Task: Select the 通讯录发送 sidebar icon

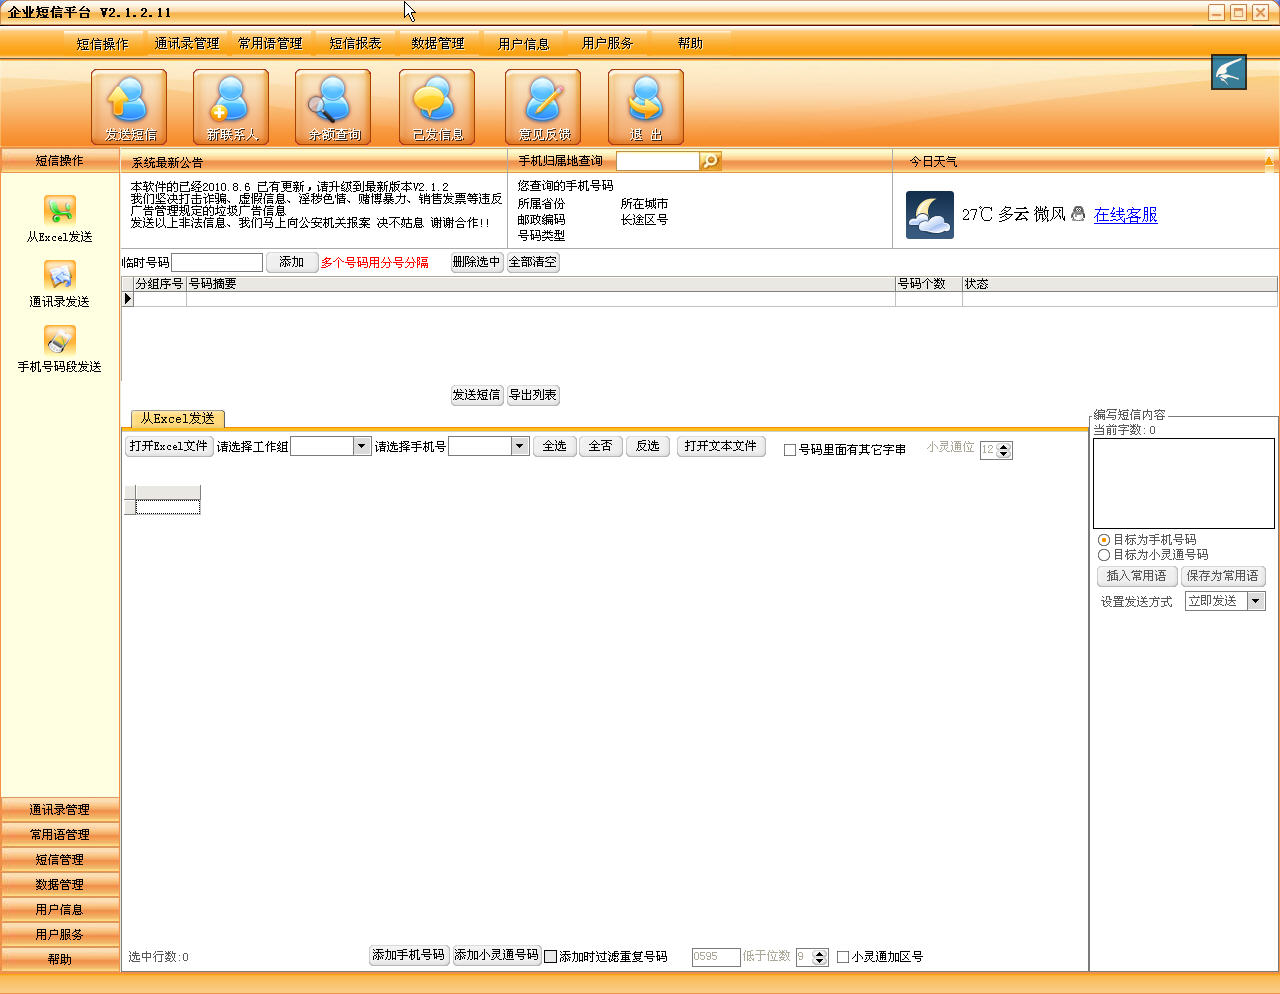Action: click(x=60, y=275)
